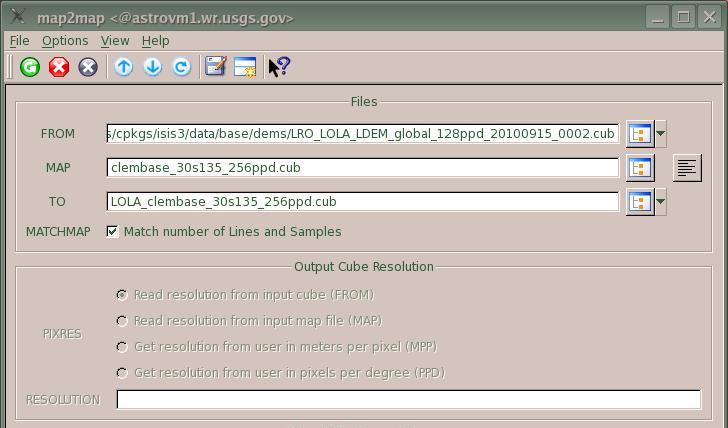This screenshot has width=728, height=428.
Task: Click the green run program icon
Action: coord(30,67)
